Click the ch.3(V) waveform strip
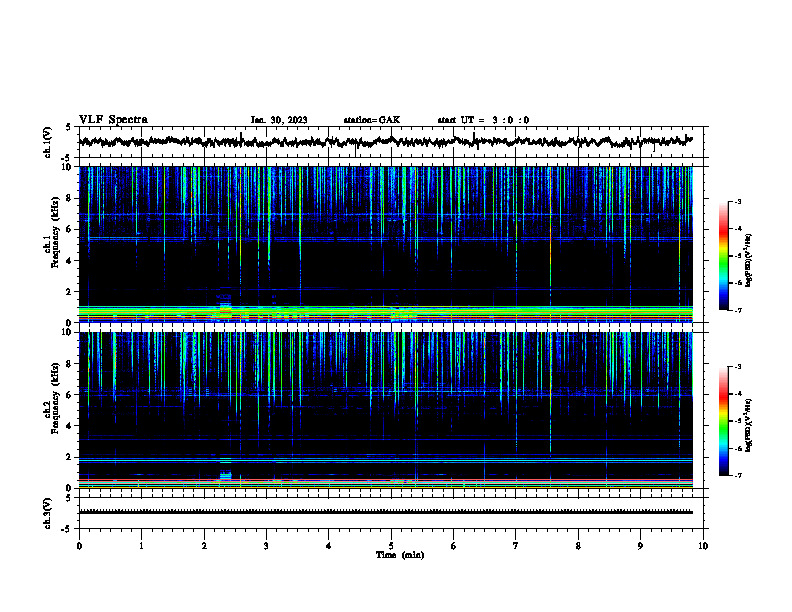792x612 pixels. [385, 512]
